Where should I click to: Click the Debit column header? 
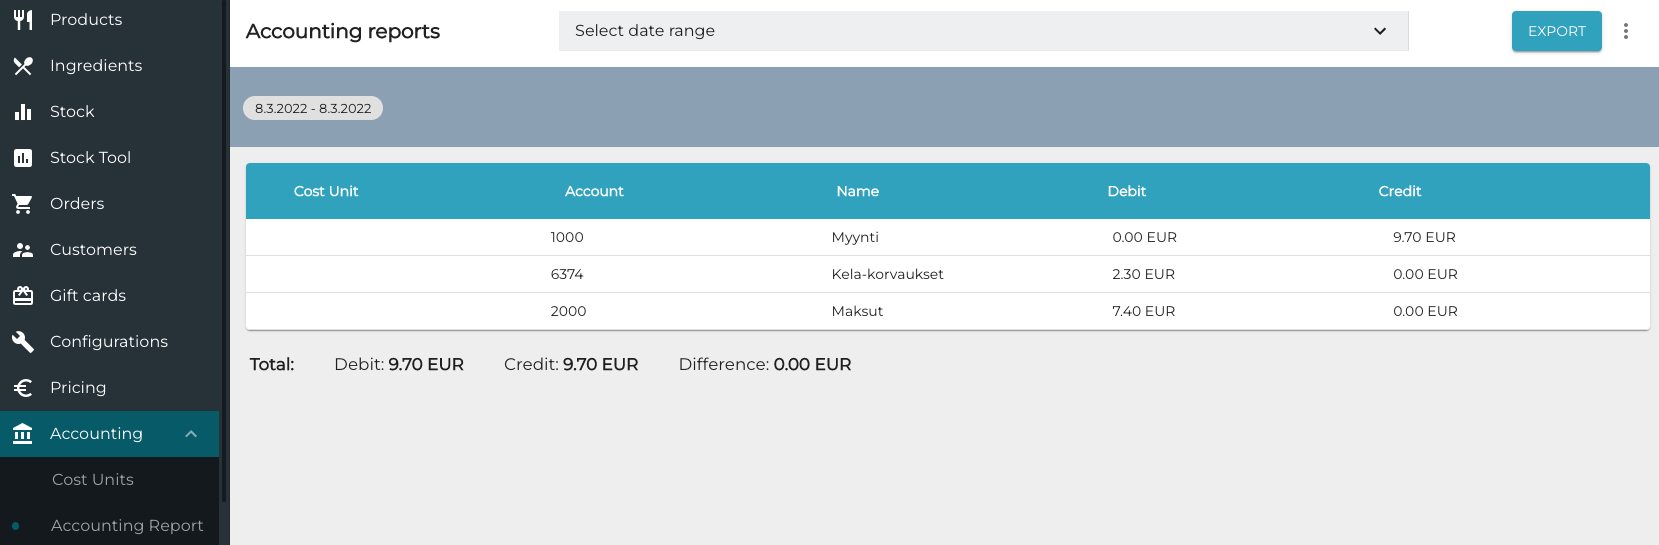(x=1126, y=191)
